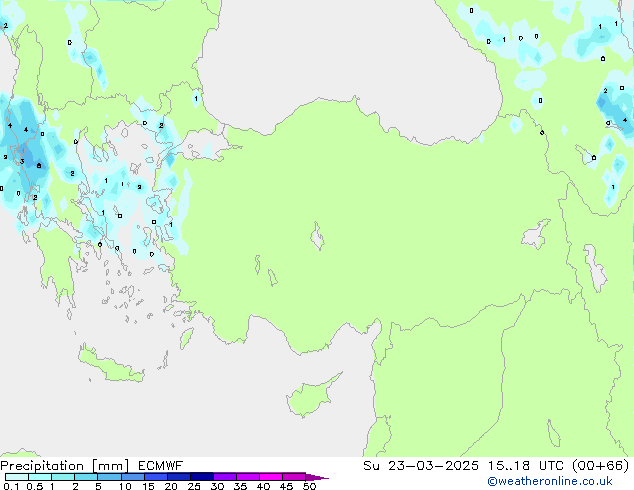Viewport: 634px width, 490px height.
Task: Click the 15–20 mm legend swatch
Action: [156, 477]
